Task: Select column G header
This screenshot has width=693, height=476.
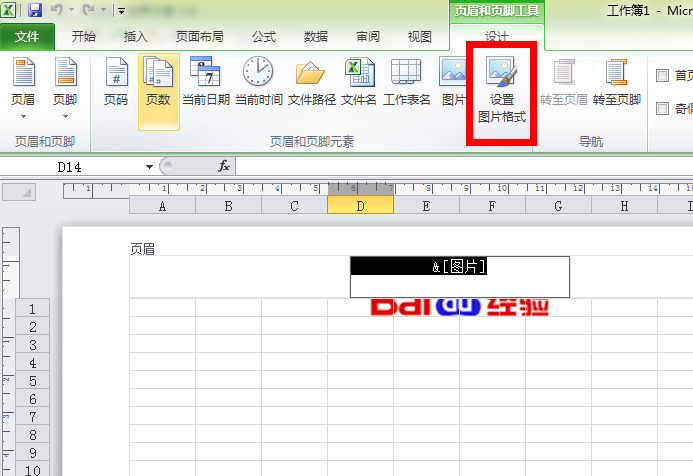Action: pos(558,205)
